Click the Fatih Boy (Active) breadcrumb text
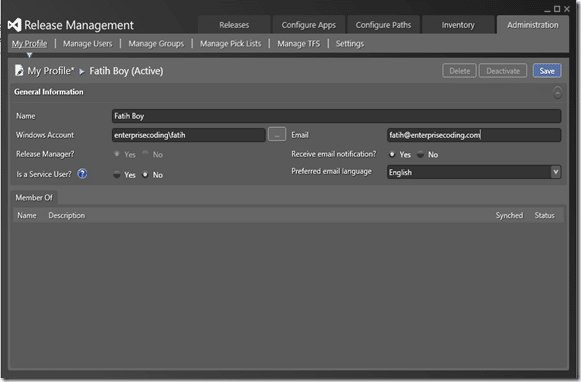This screenshot has height=382, width=581. pos(126,71)
